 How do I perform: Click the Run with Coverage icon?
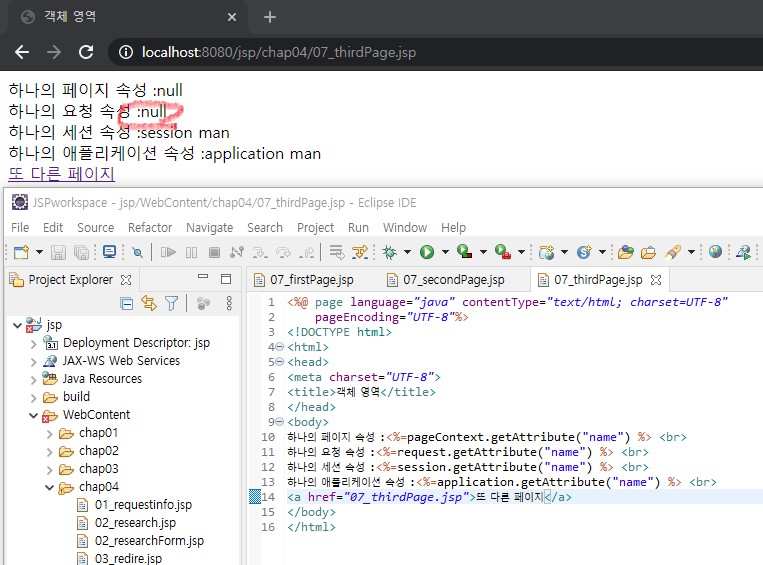pyautogui.click(x=465, y=252)
